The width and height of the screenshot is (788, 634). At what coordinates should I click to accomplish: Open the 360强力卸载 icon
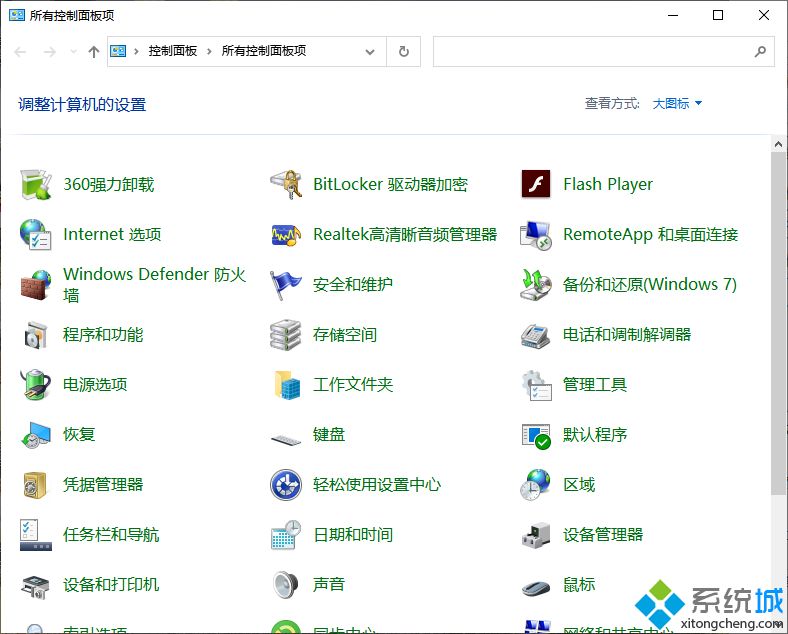click(x=36, y=184)
